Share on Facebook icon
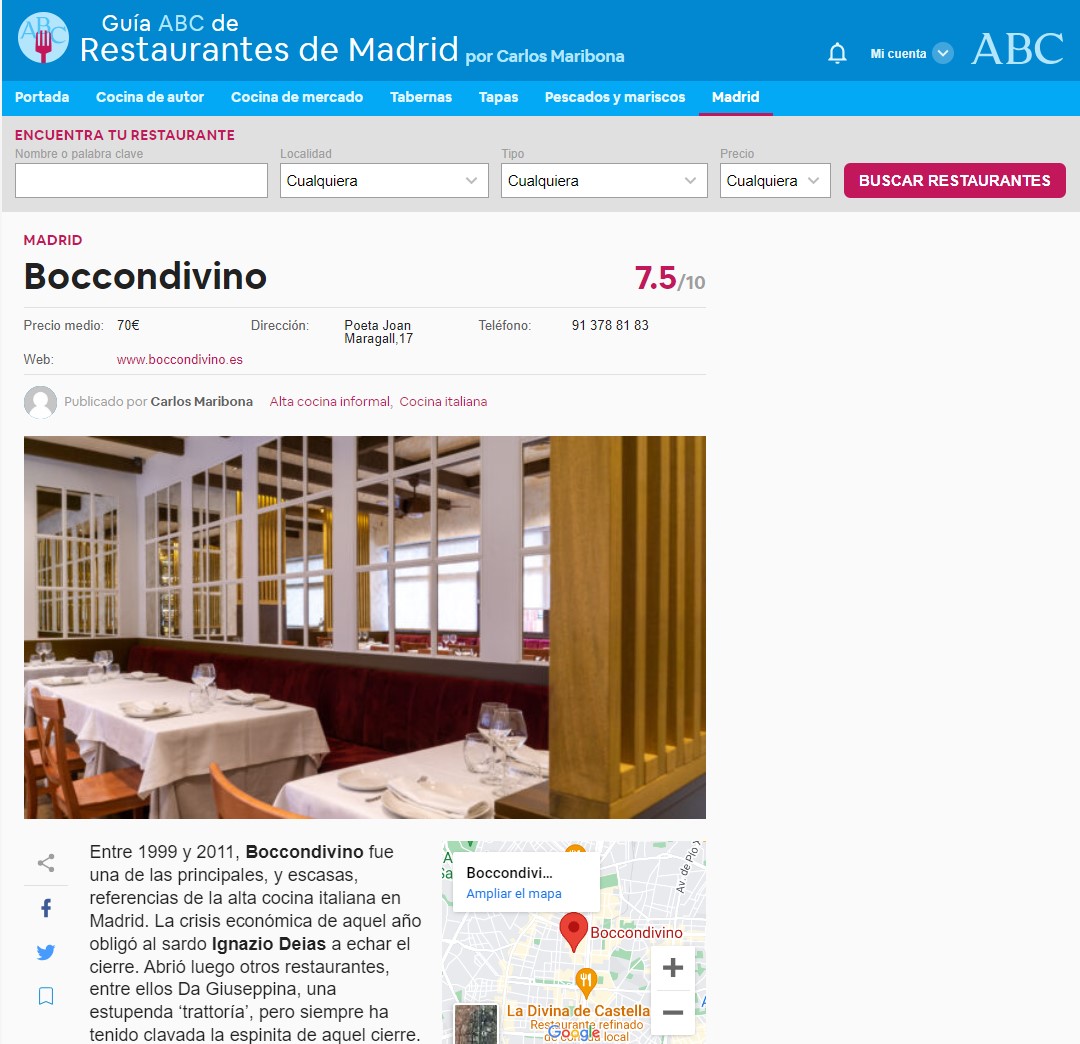This screenshot has height=1044, width=1080. coord(46,908)
